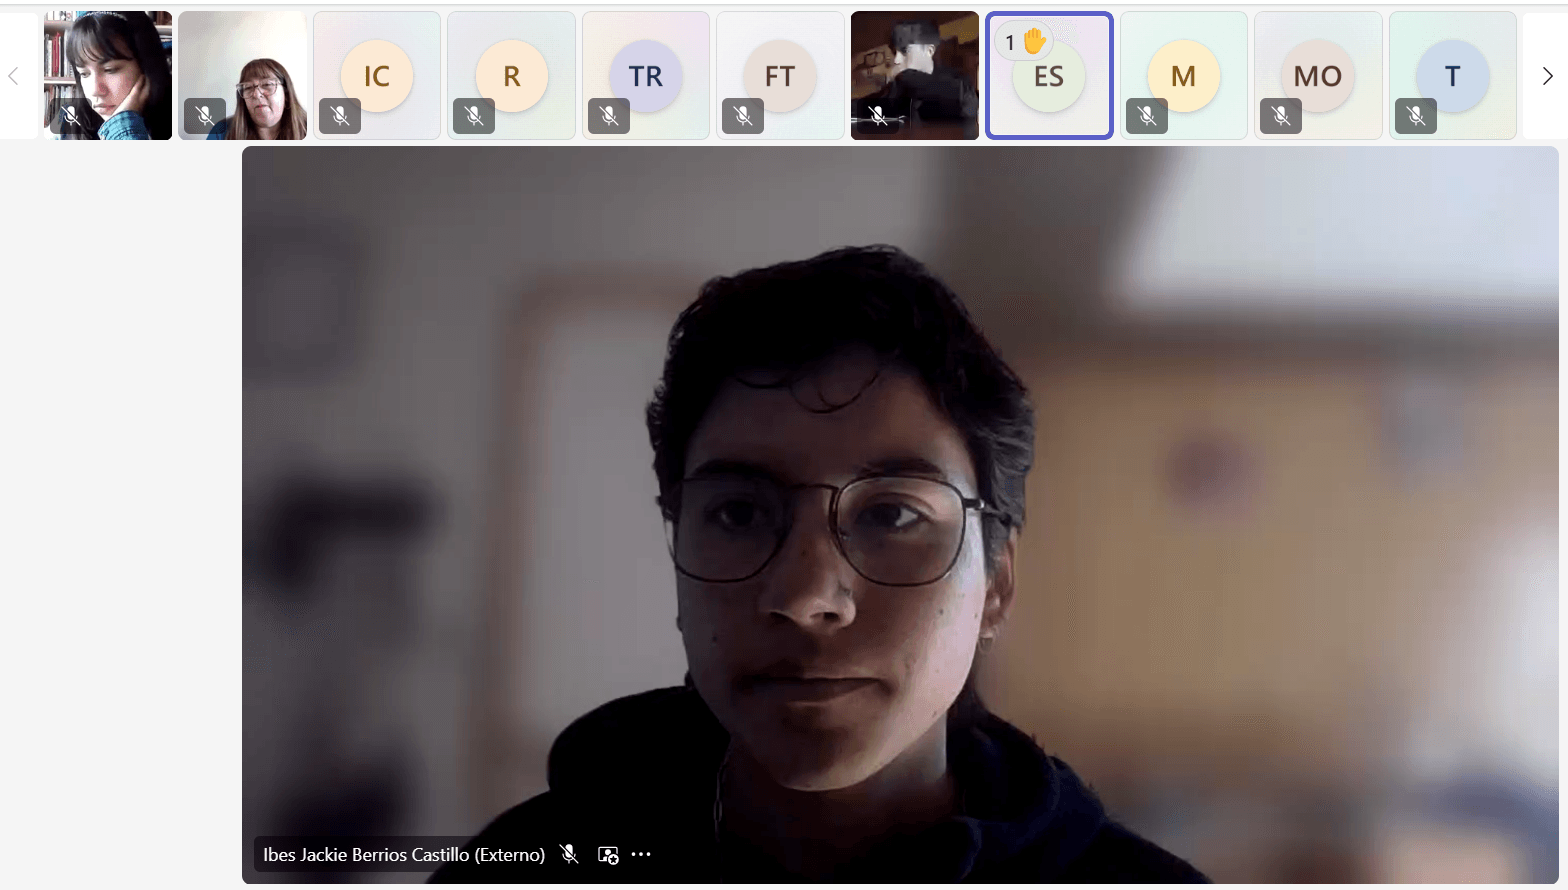Select the IC participant avatar
The image size is (1568, 890).
tap(377, 76)
